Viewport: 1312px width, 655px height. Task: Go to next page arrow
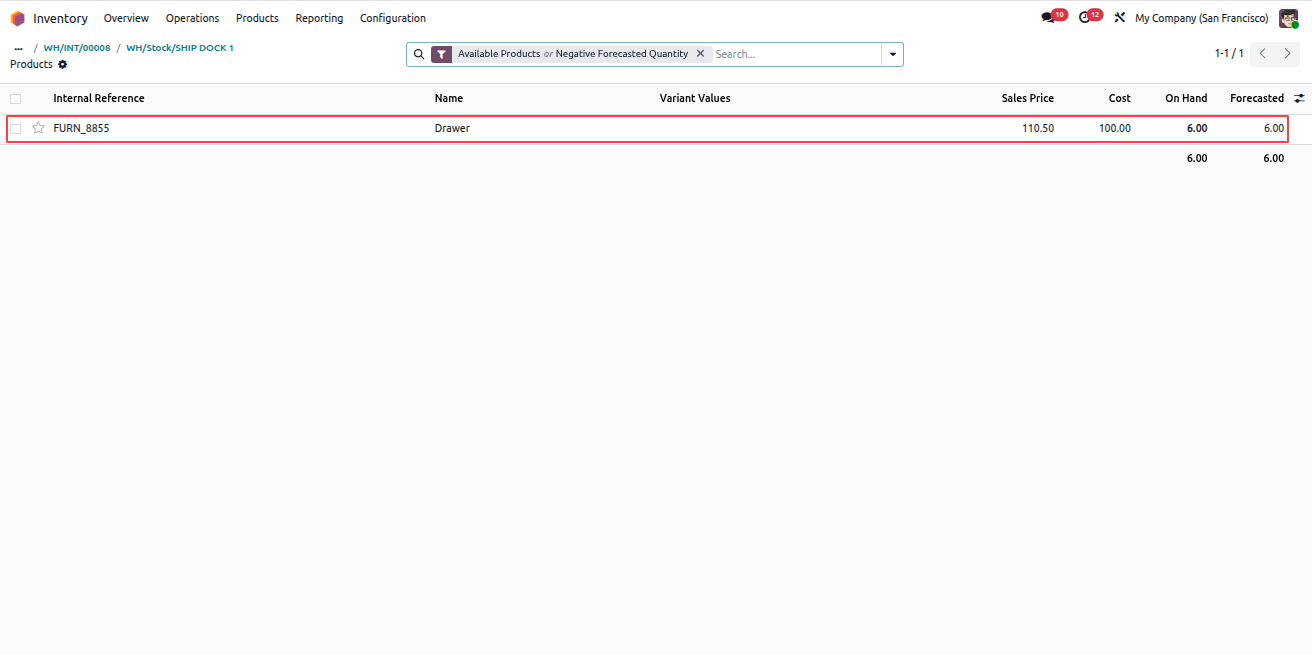tap(1288, 54)
